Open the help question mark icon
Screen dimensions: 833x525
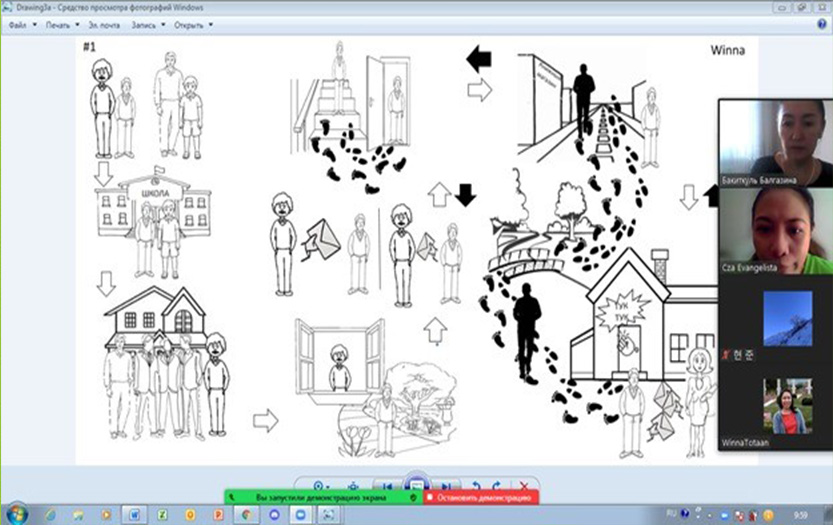[x=821, y=25]
